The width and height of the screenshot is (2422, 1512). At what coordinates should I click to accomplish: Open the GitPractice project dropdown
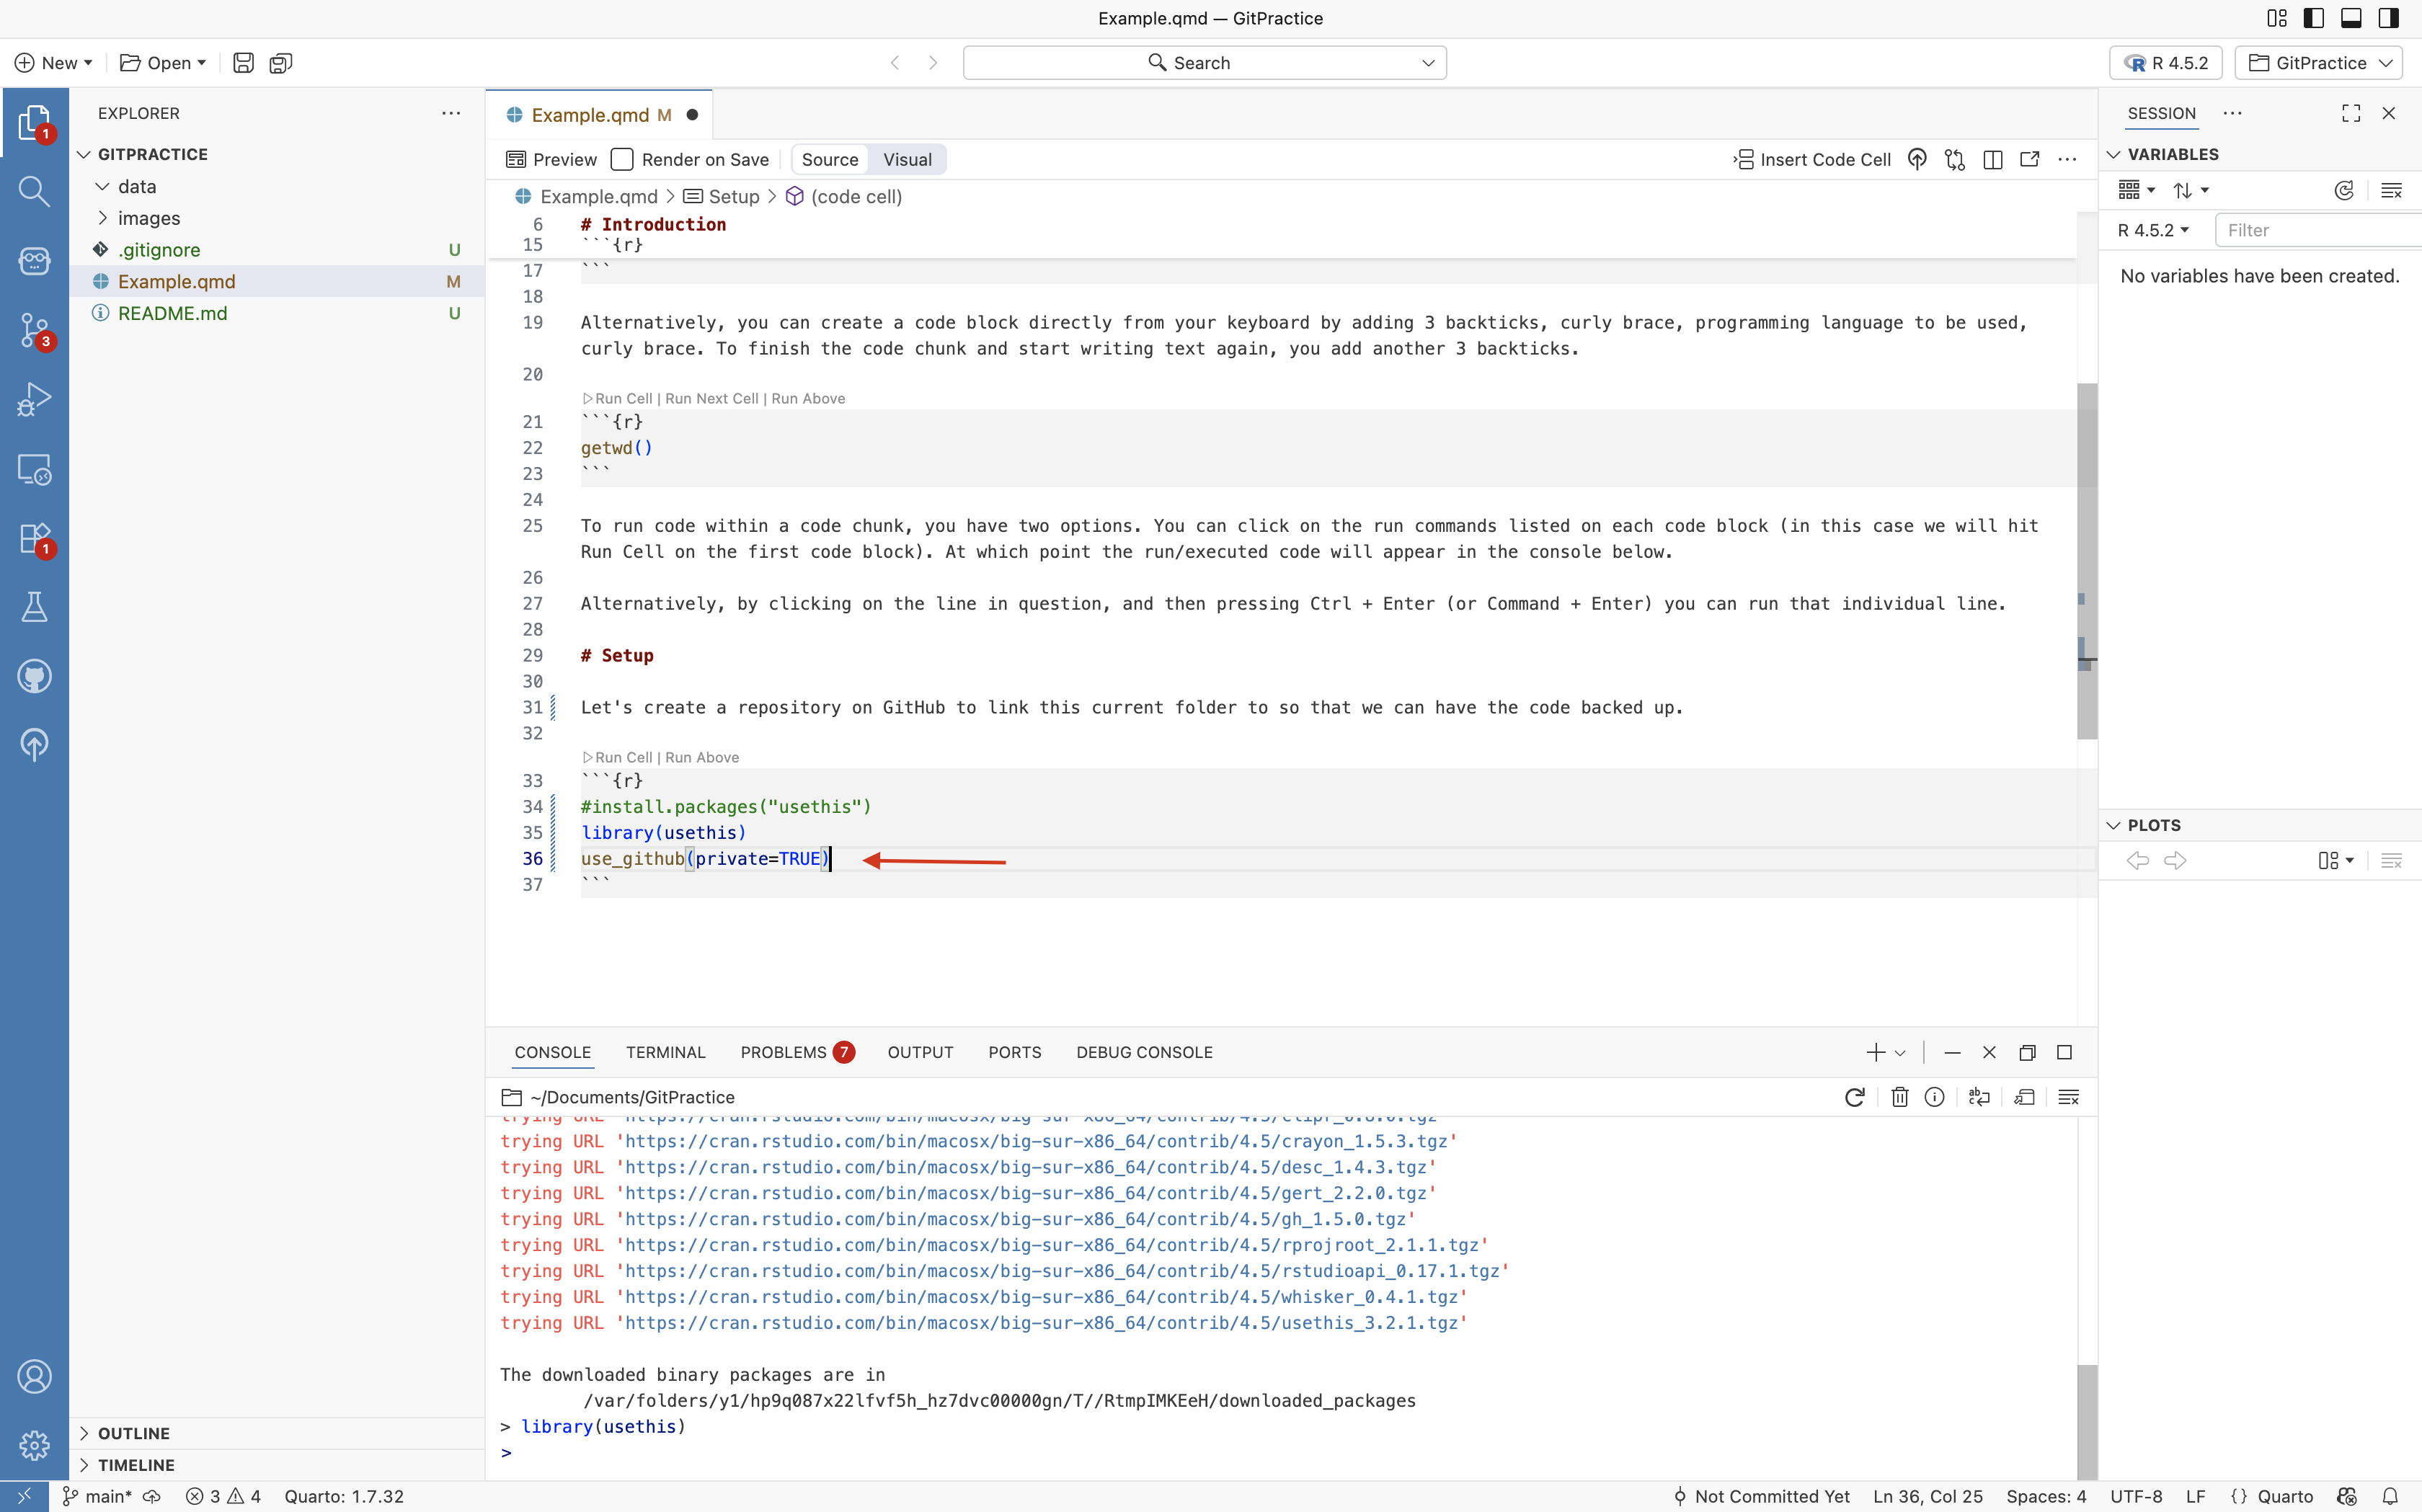tap(2319, 63)
